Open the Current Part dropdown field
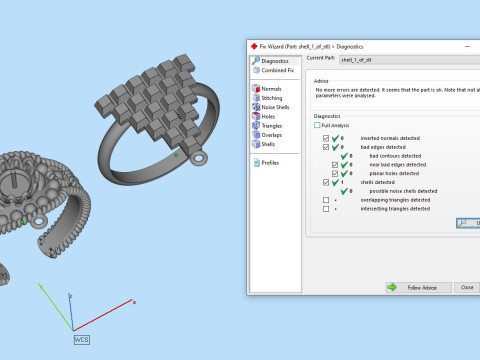 409,60
